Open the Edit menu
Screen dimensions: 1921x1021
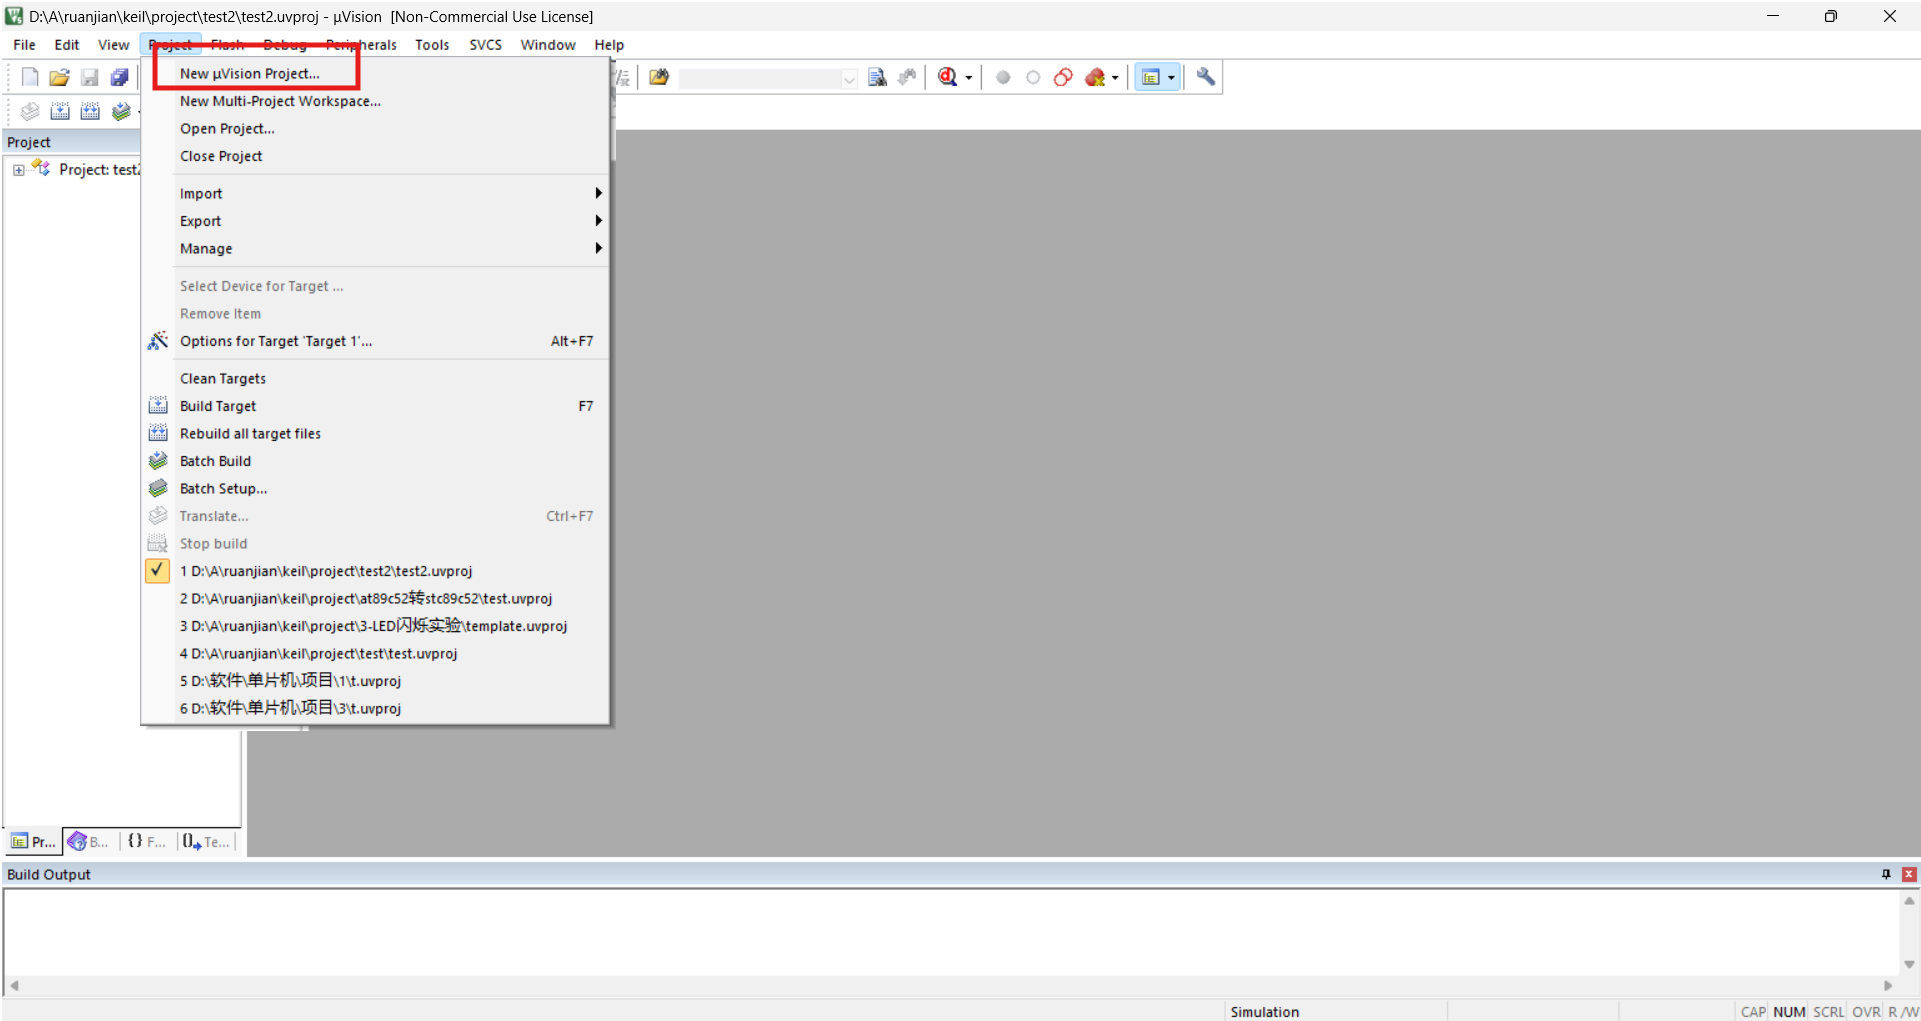pos(67,45)
